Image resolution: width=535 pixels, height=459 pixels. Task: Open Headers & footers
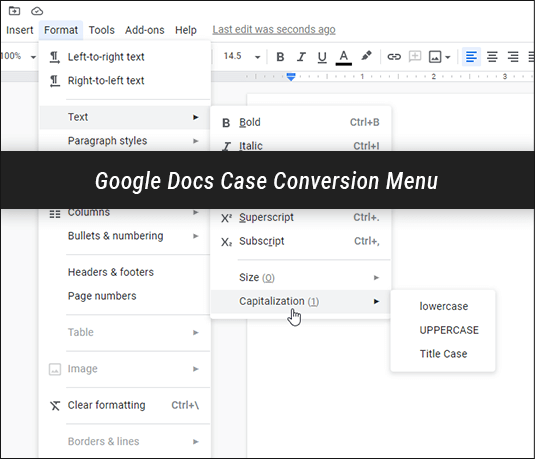tap(125, 272)
